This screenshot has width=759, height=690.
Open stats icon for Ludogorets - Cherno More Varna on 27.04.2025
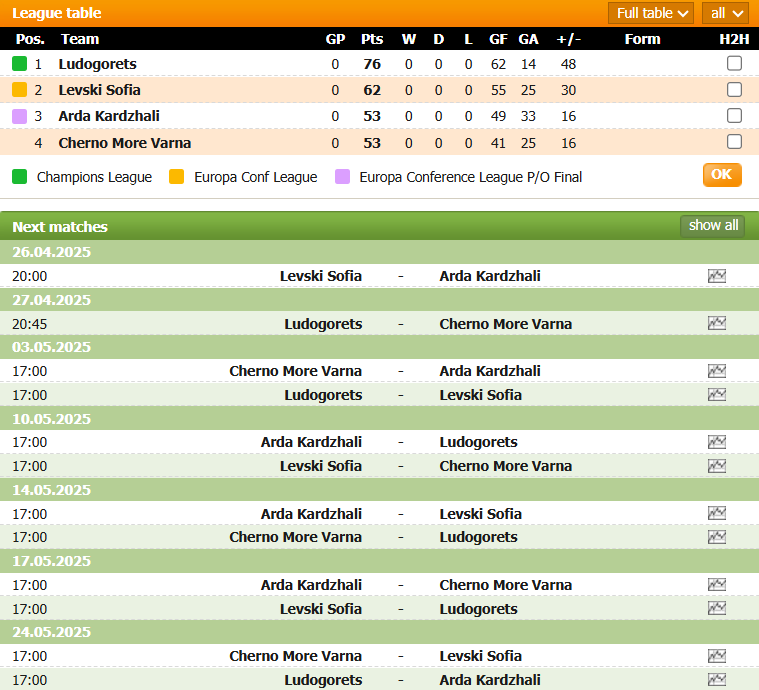pos(716,323)
